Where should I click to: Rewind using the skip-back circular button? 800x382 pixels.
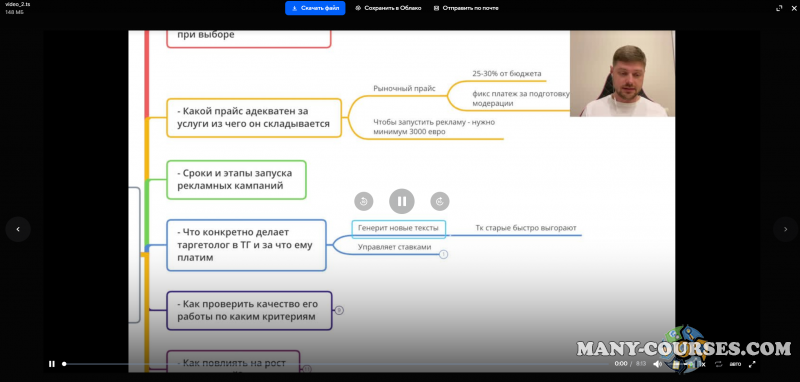pyautogui.click(x=364, y=201)
